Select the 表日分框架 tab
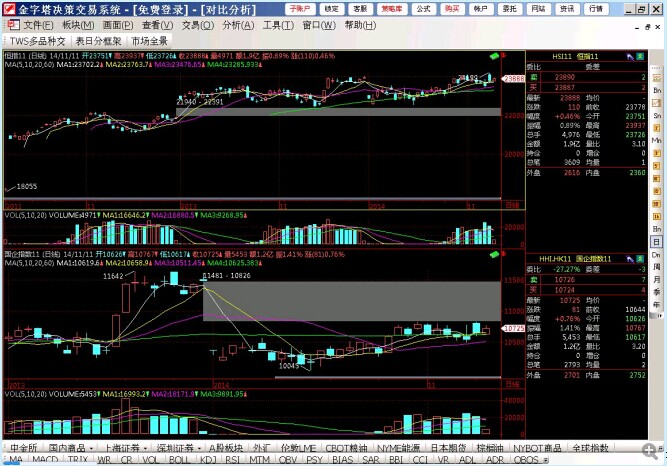This screenshot has width=667, height=466. point(98,41)
